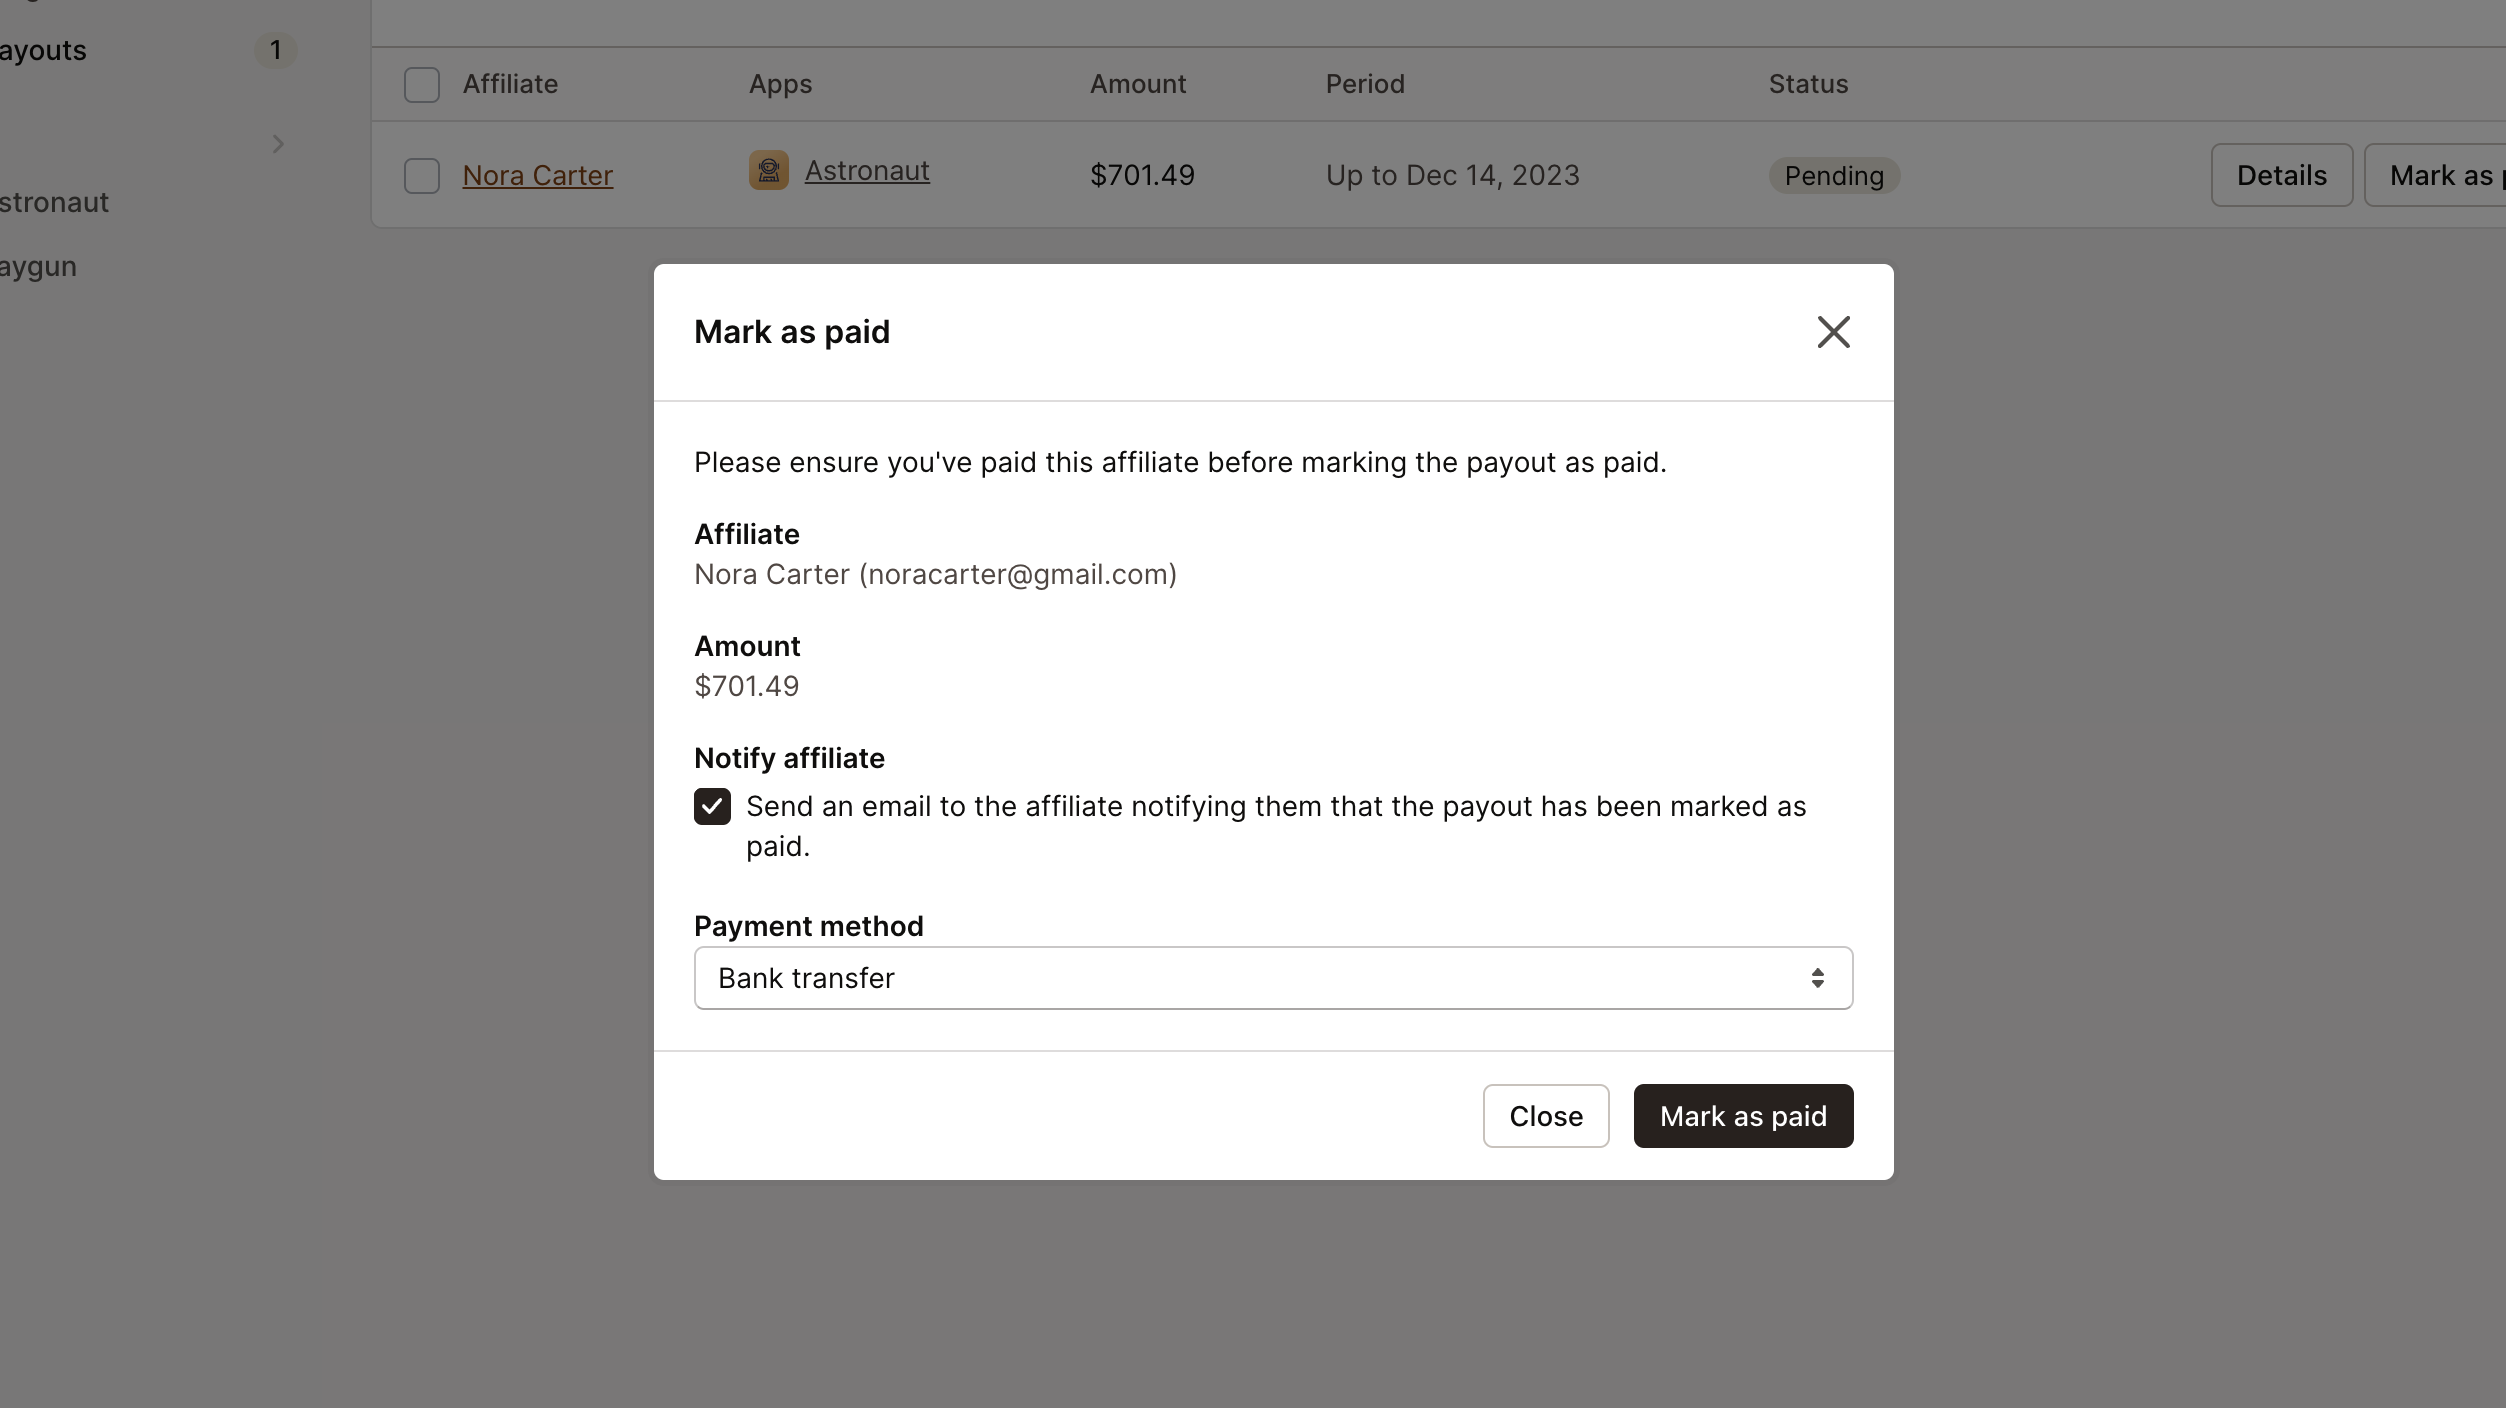The width and height of the screenshot is (2506, 1408).
Task: Click the Amount column header
Action: tap(1137, 84)
